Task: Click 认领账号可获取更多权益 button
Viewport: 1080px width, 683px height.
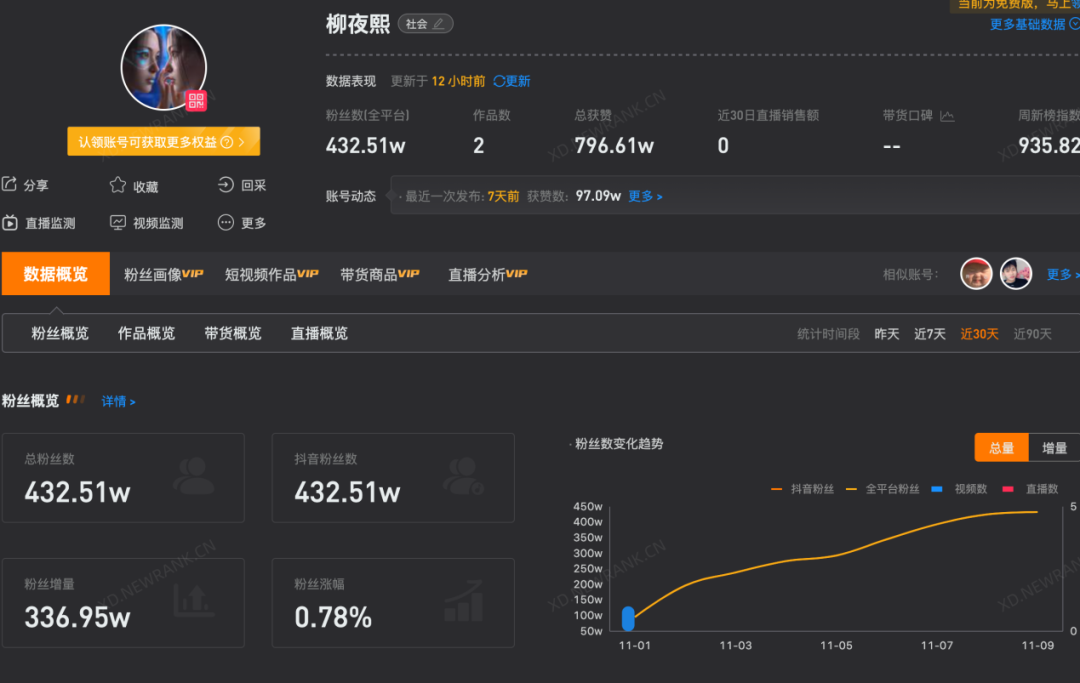Action: click(x=163, y=142)
